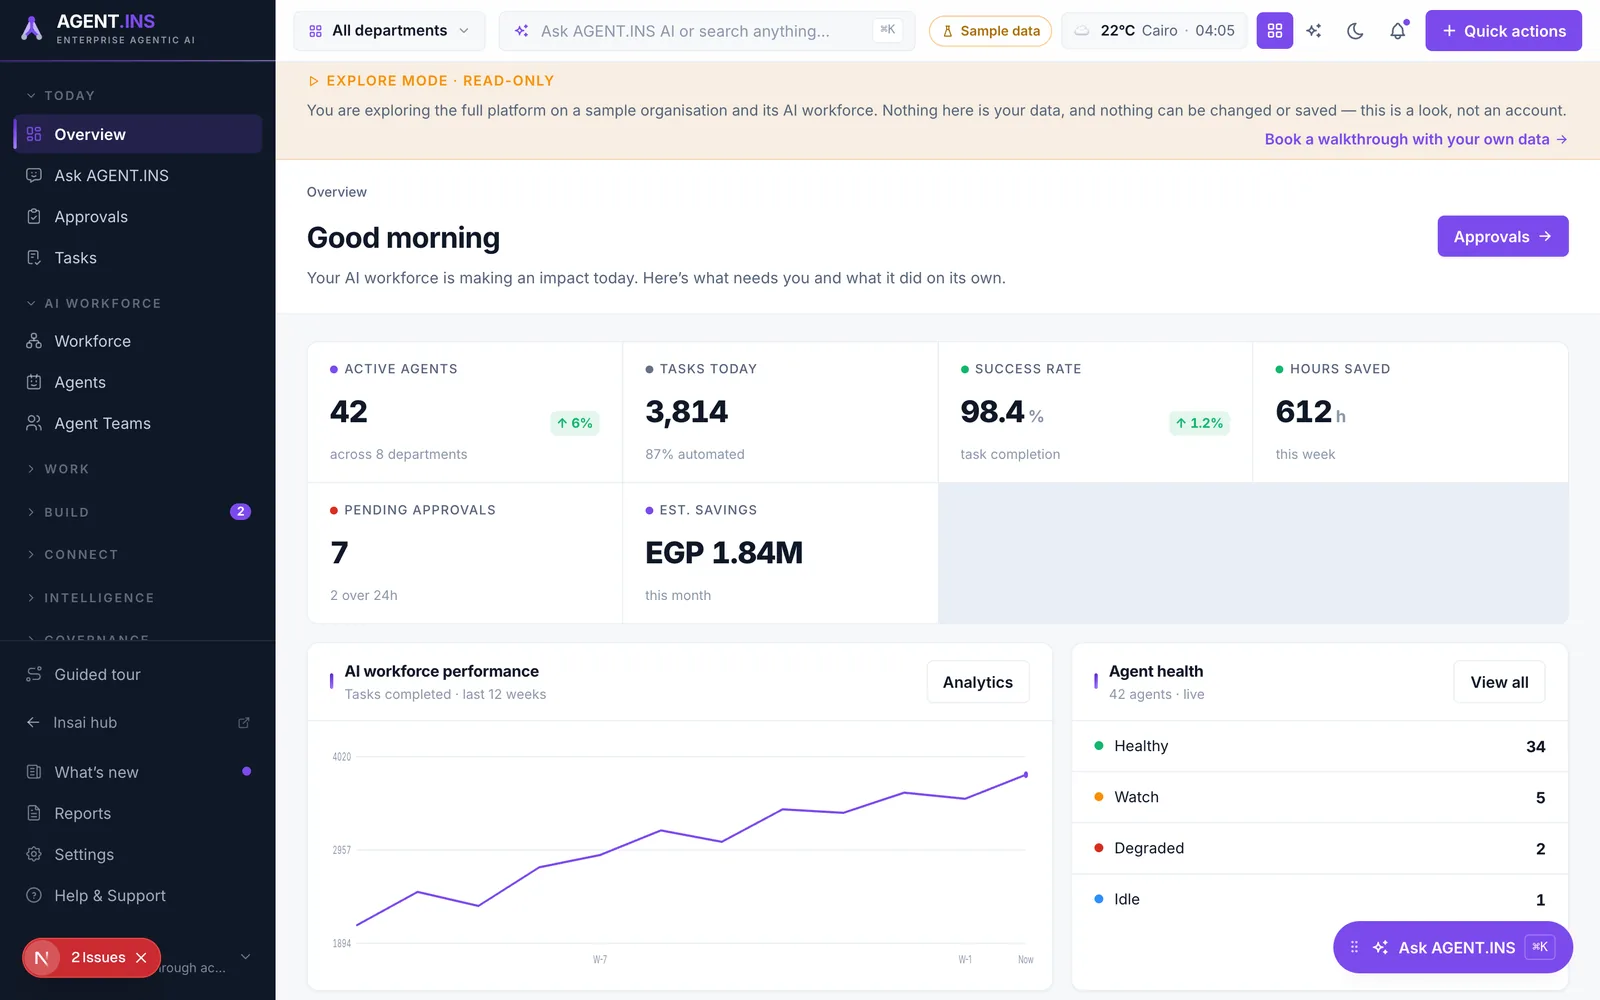Expand the account chevron at sidebar bottom
Screen dimensions: 1600x1000
click(245, 957)
